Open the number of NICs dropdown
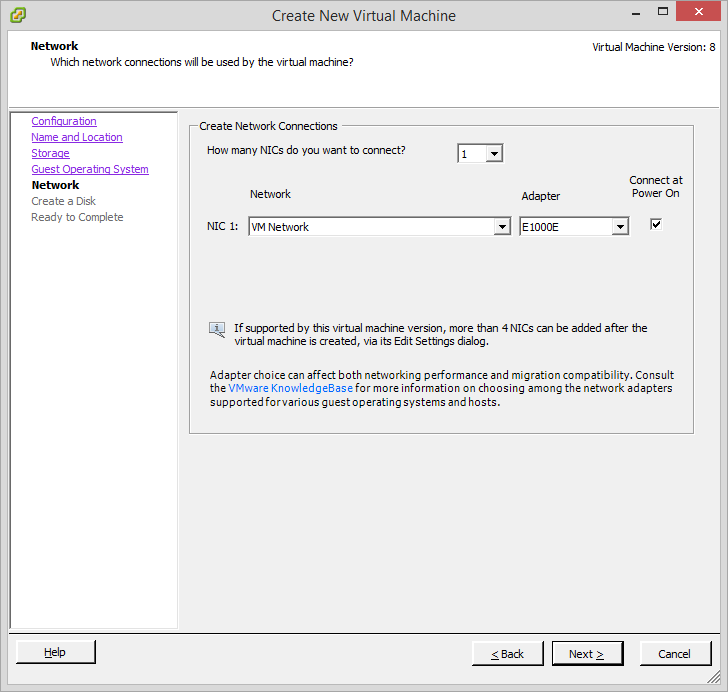The image size is (728, 692). 494,154
